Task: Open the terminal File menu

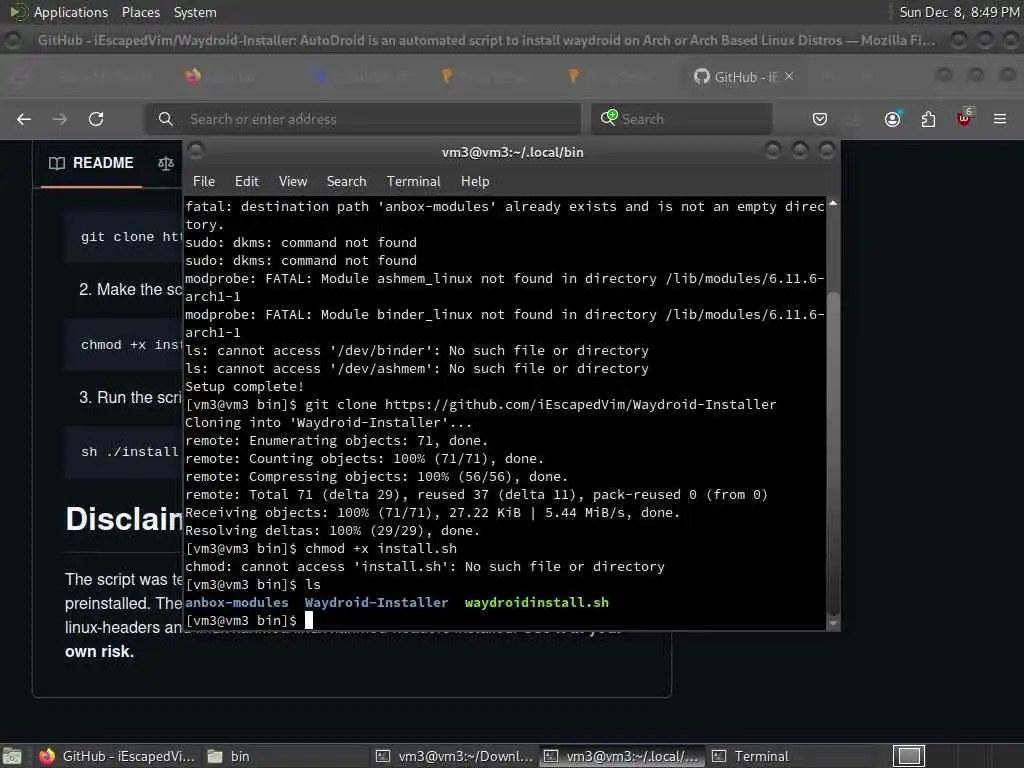Action: [x=204, y=182]
